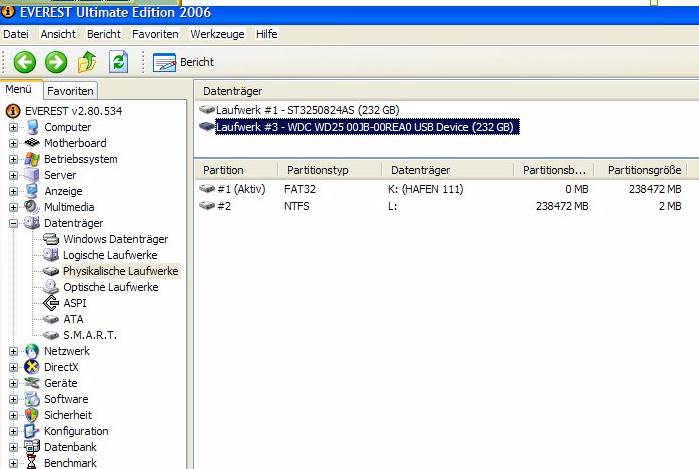The width and height of the screenshot is (699, 469).
Task: Expand the DirectX tree node
Action: tap(13, 367)
